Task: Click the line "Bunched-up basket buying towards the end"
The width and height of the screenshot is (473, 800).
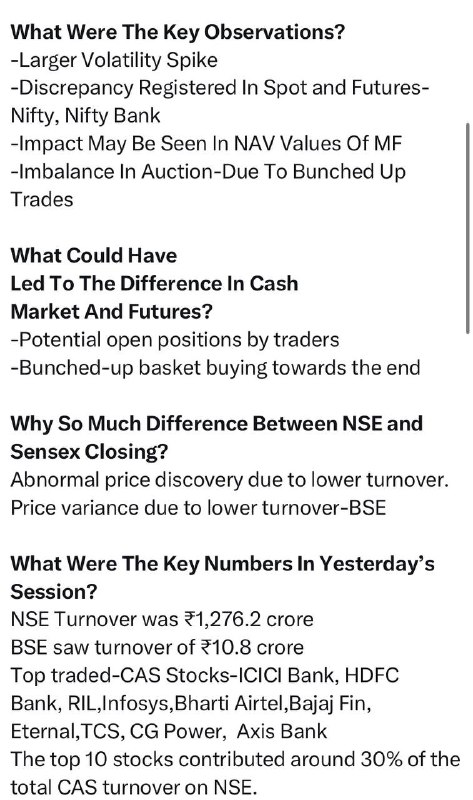Action: tap(219, 368)
